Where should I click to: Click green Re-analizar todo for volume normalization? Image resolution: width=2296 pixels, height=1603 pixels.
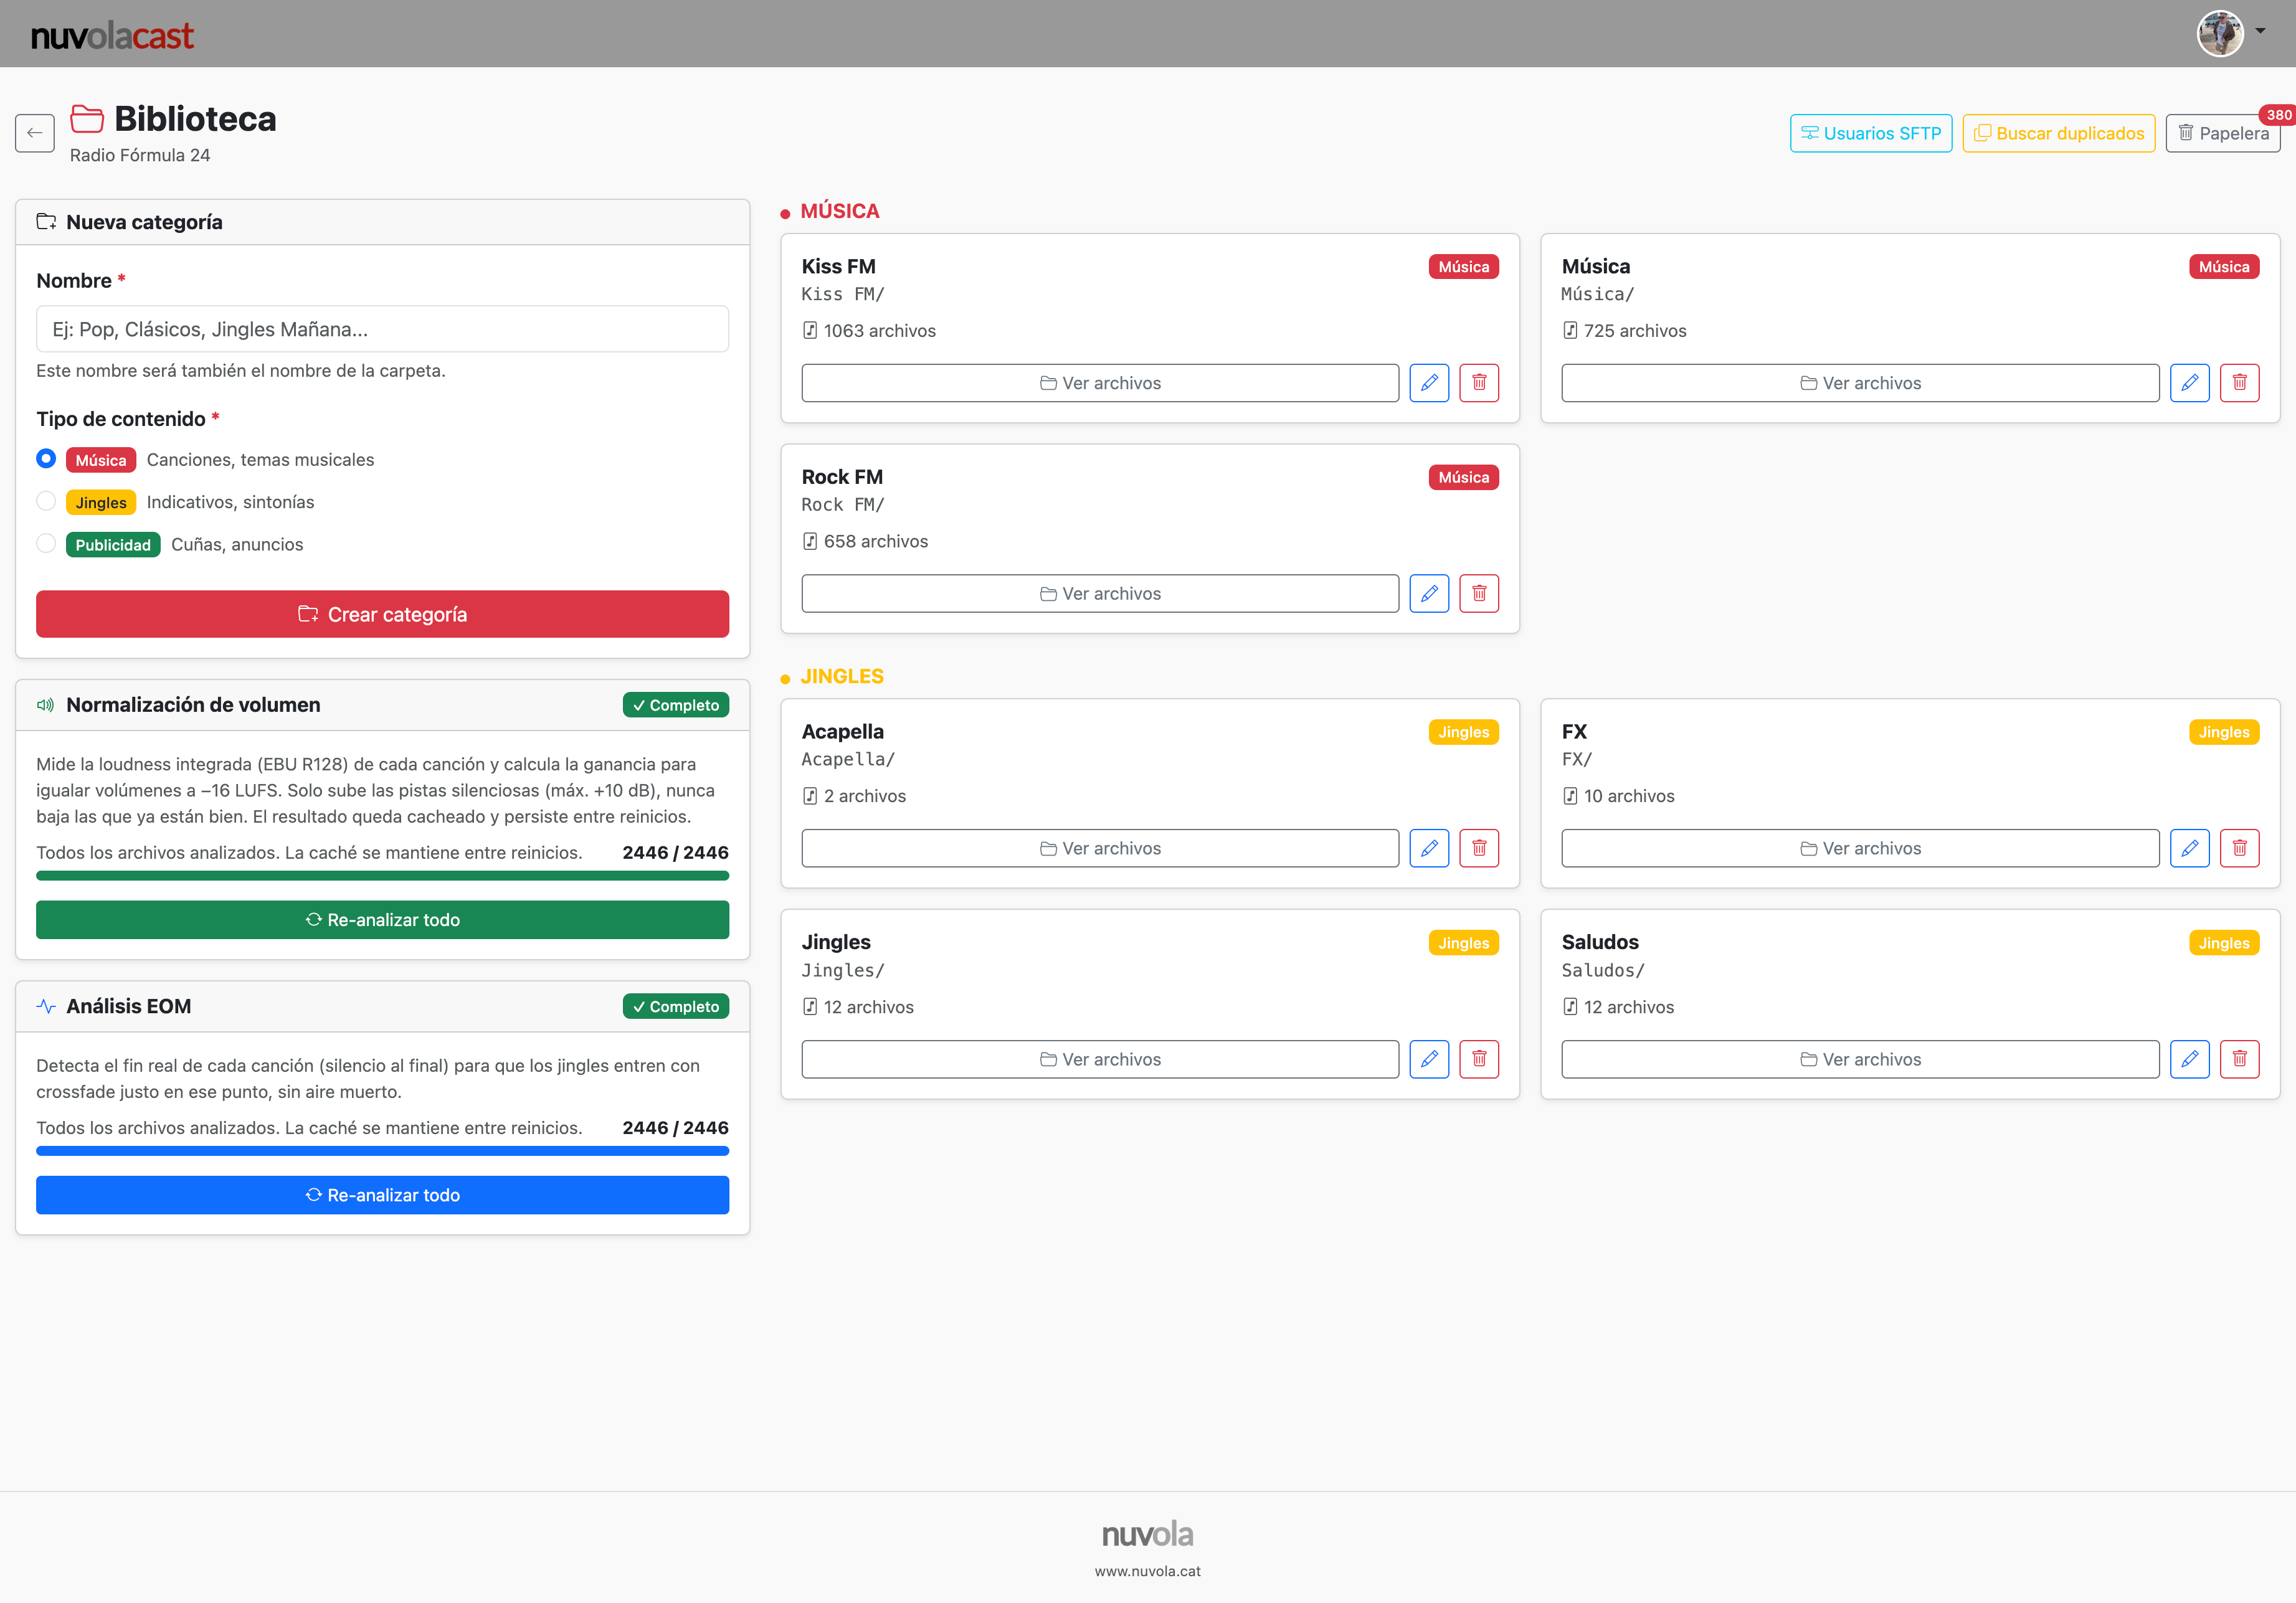[382, 920]
